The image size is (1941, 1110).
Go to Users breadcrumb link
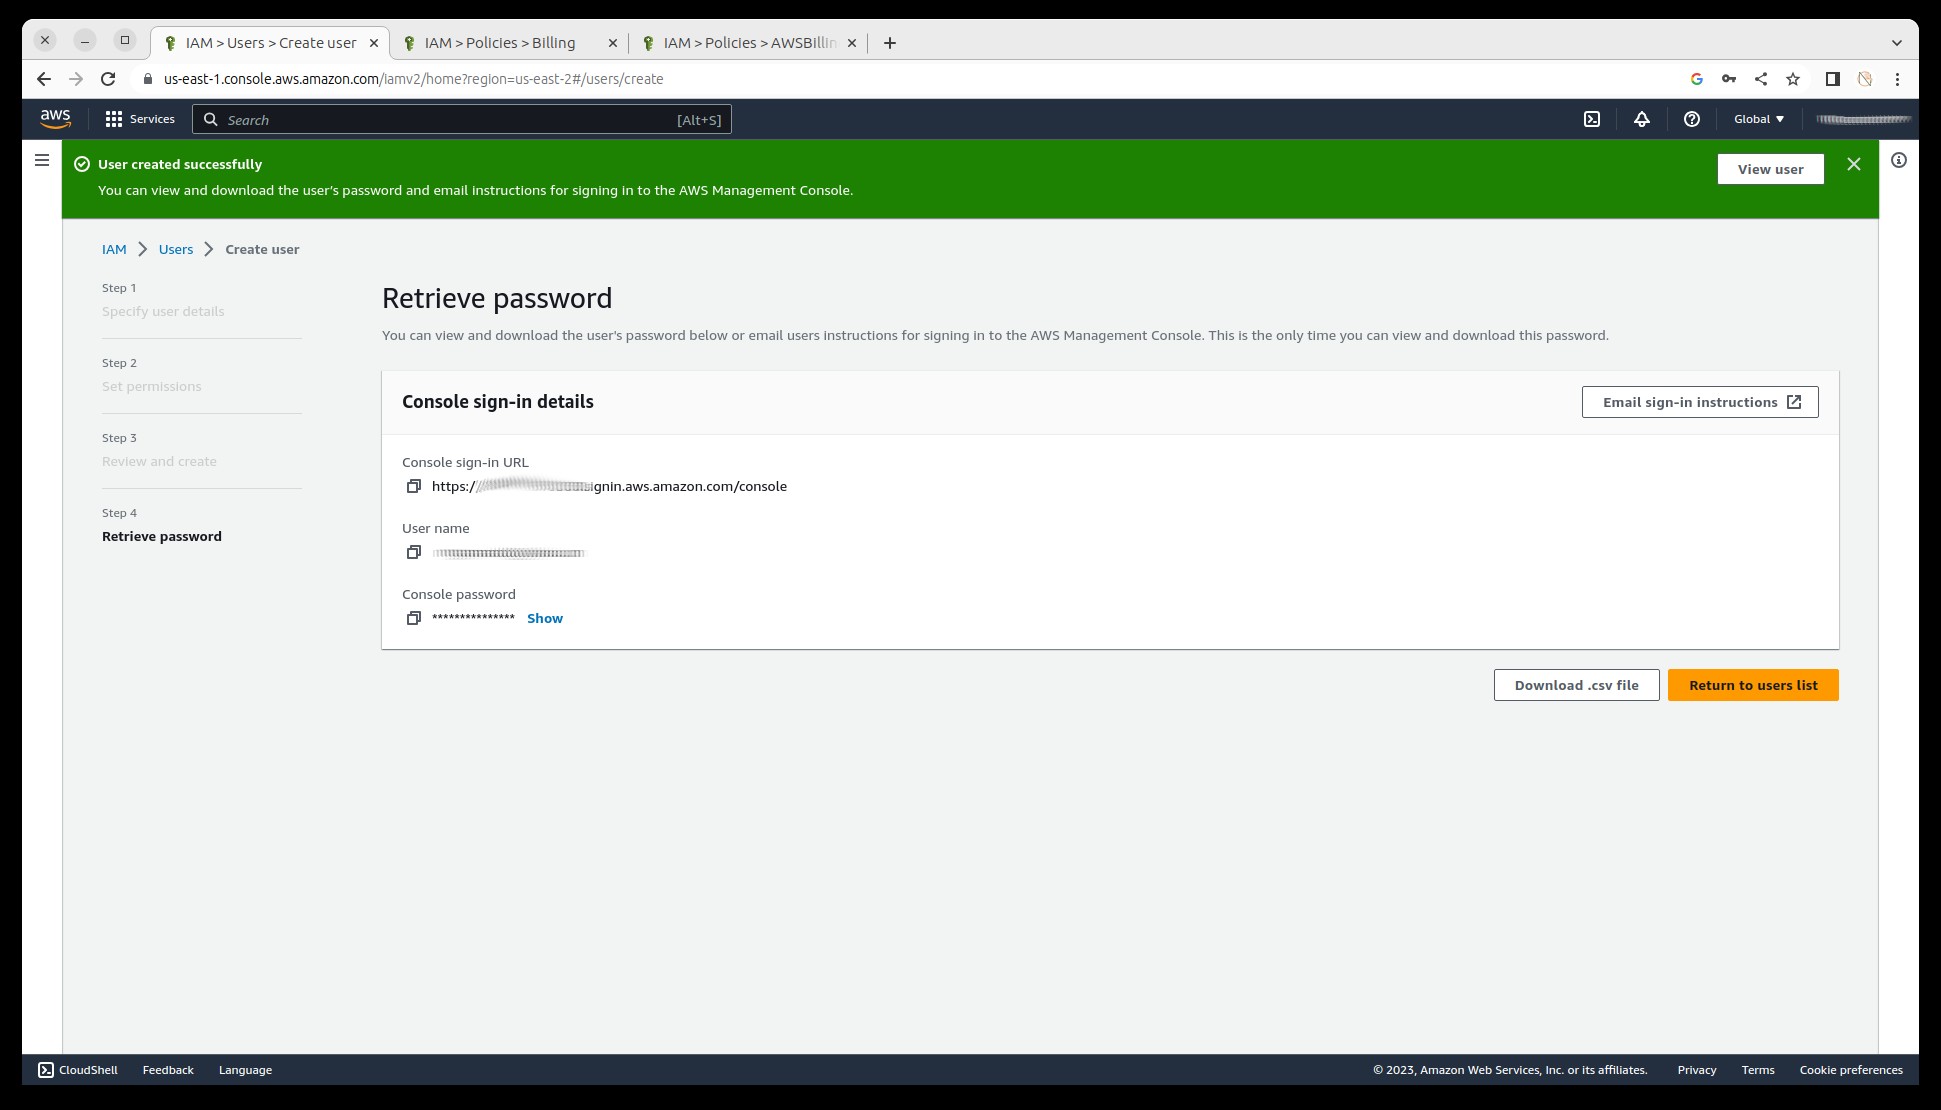[176, 249]
